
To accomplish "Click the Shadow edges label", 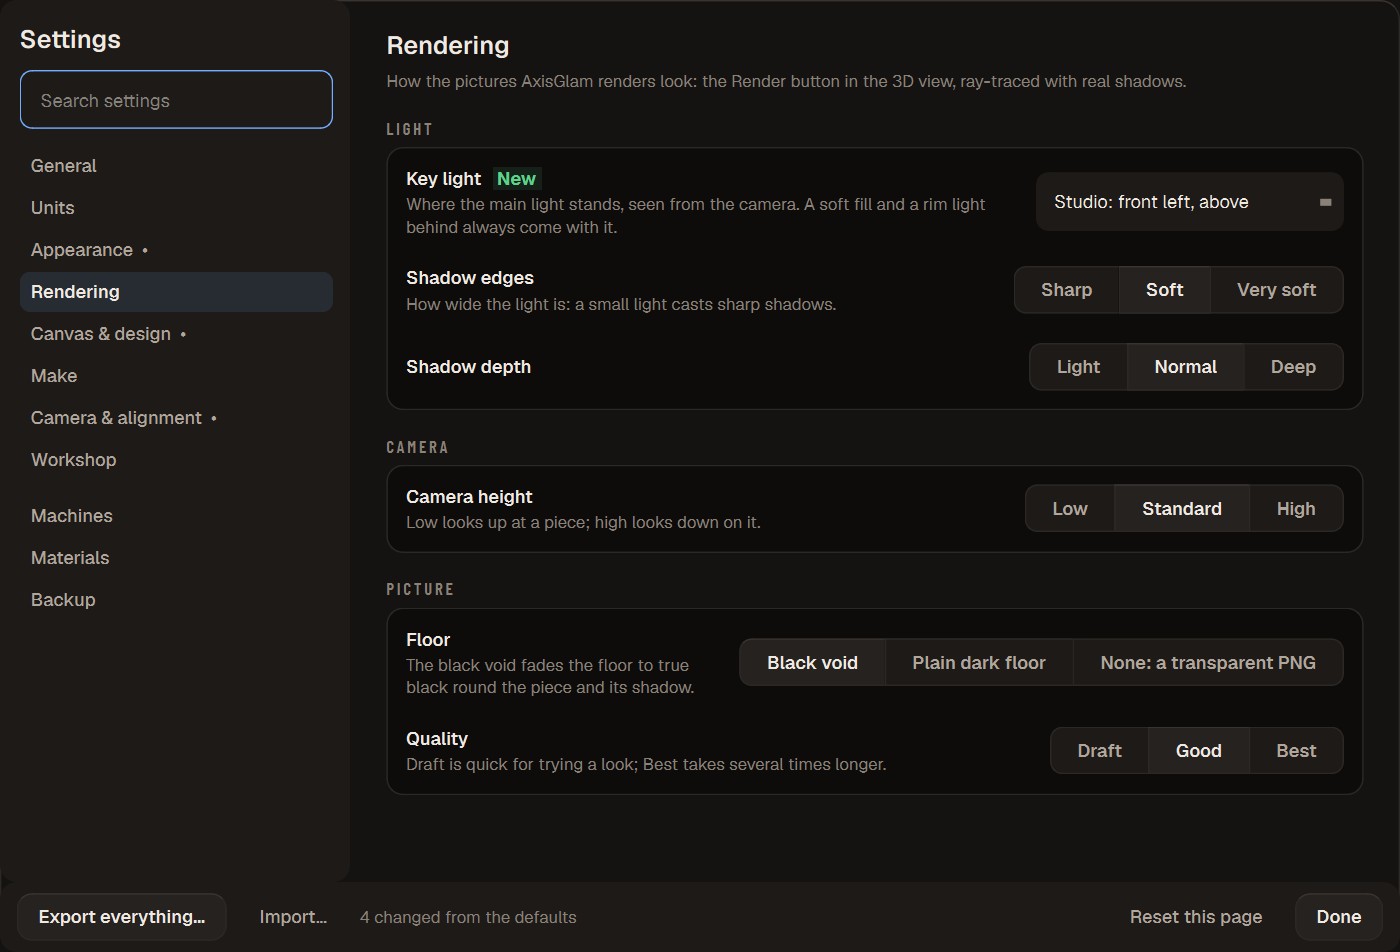I will [x=470, y=278].
